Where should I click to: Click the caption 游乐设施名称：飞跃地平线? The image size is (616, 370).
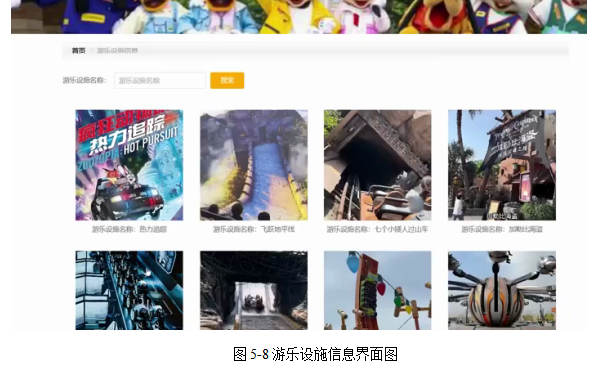click(254, 229)
